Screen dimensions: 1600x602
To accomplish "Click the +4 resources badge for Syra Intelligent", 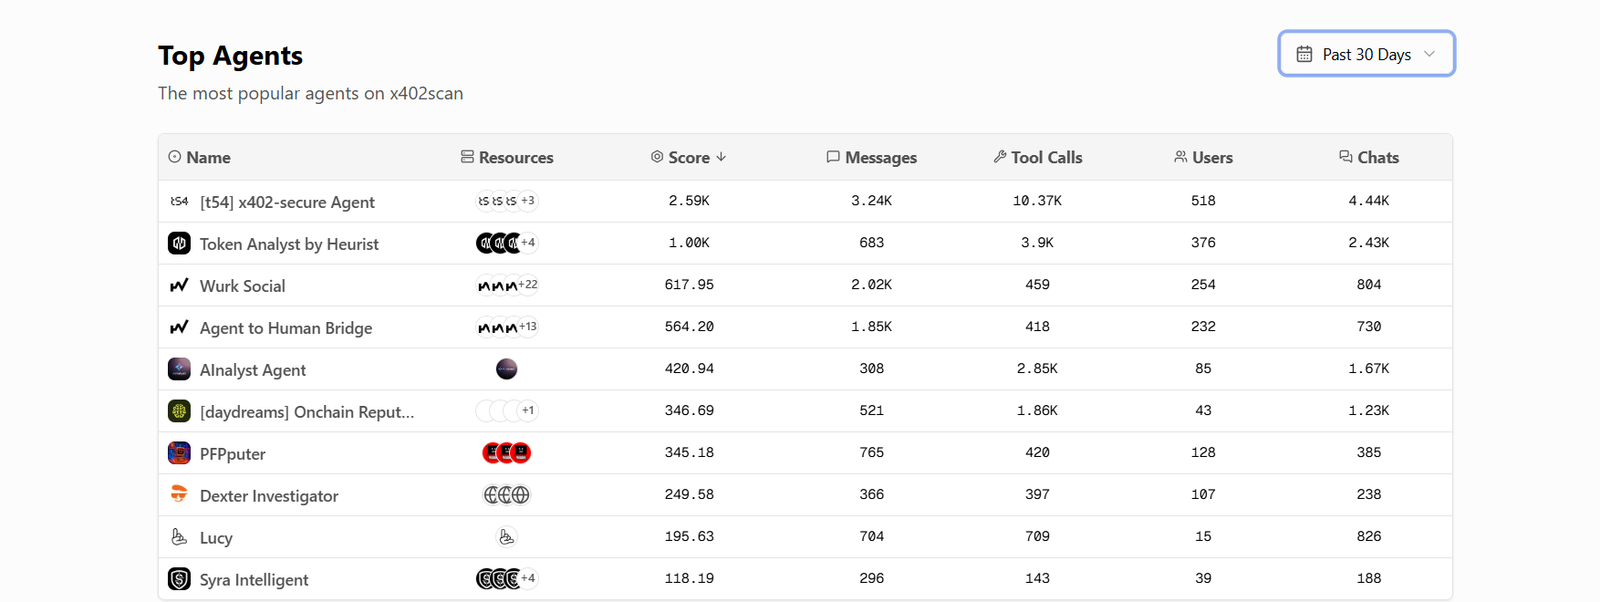I will click(x=528, y=579).
